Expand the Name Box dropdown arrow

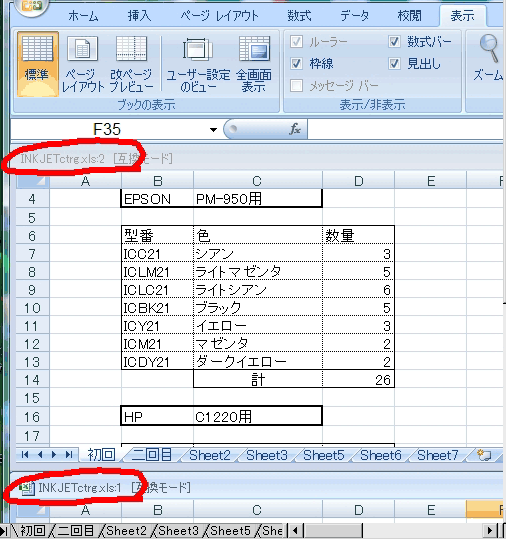213,130
